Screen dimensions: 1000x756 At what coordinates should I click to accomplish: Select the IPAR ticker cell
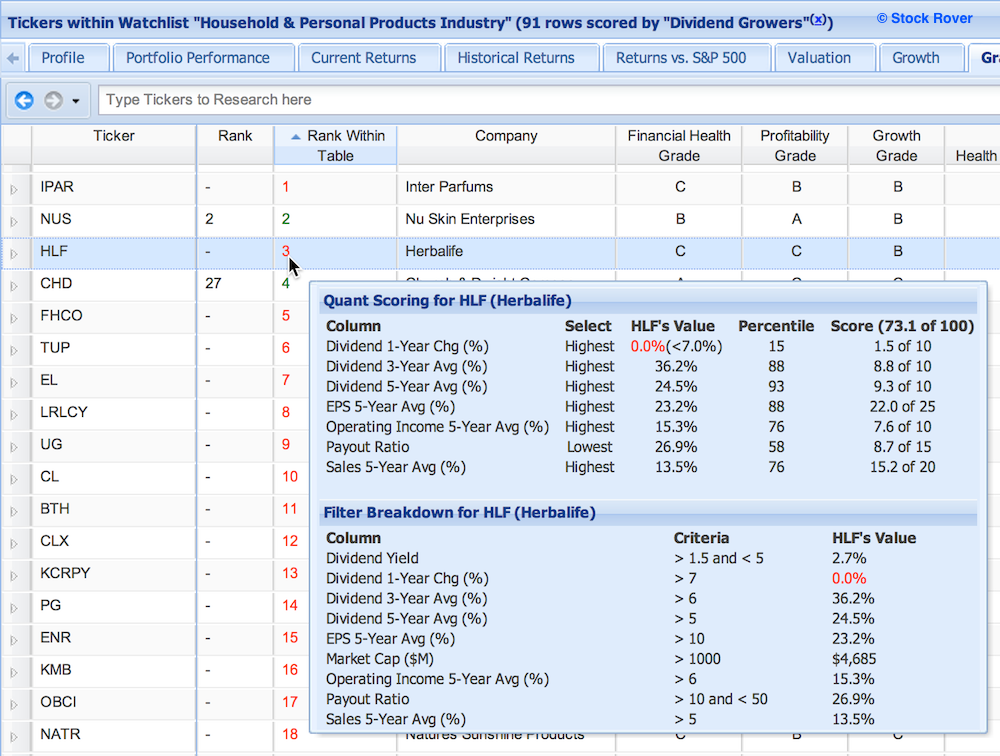(114, 187)
